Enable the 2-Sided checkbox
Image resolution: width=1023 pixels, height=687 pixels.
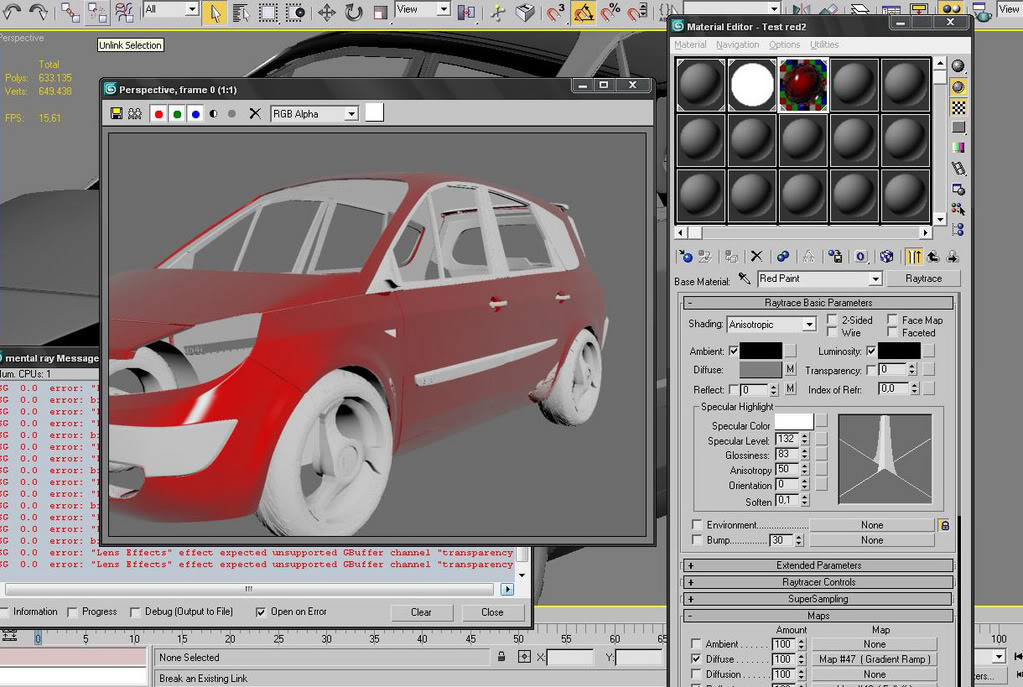click(x=832, y=320)
